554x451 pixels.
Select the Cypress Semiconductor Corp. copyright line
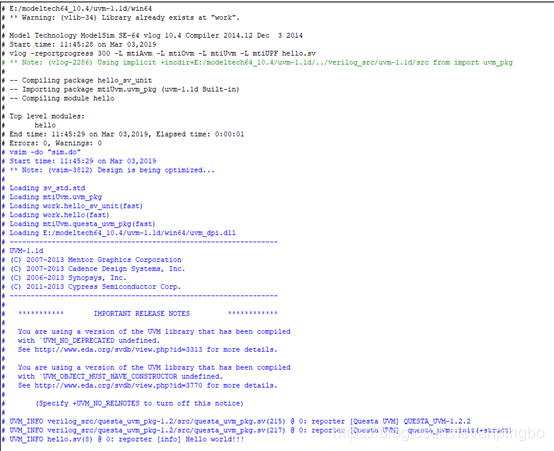(x=95, y=287)
